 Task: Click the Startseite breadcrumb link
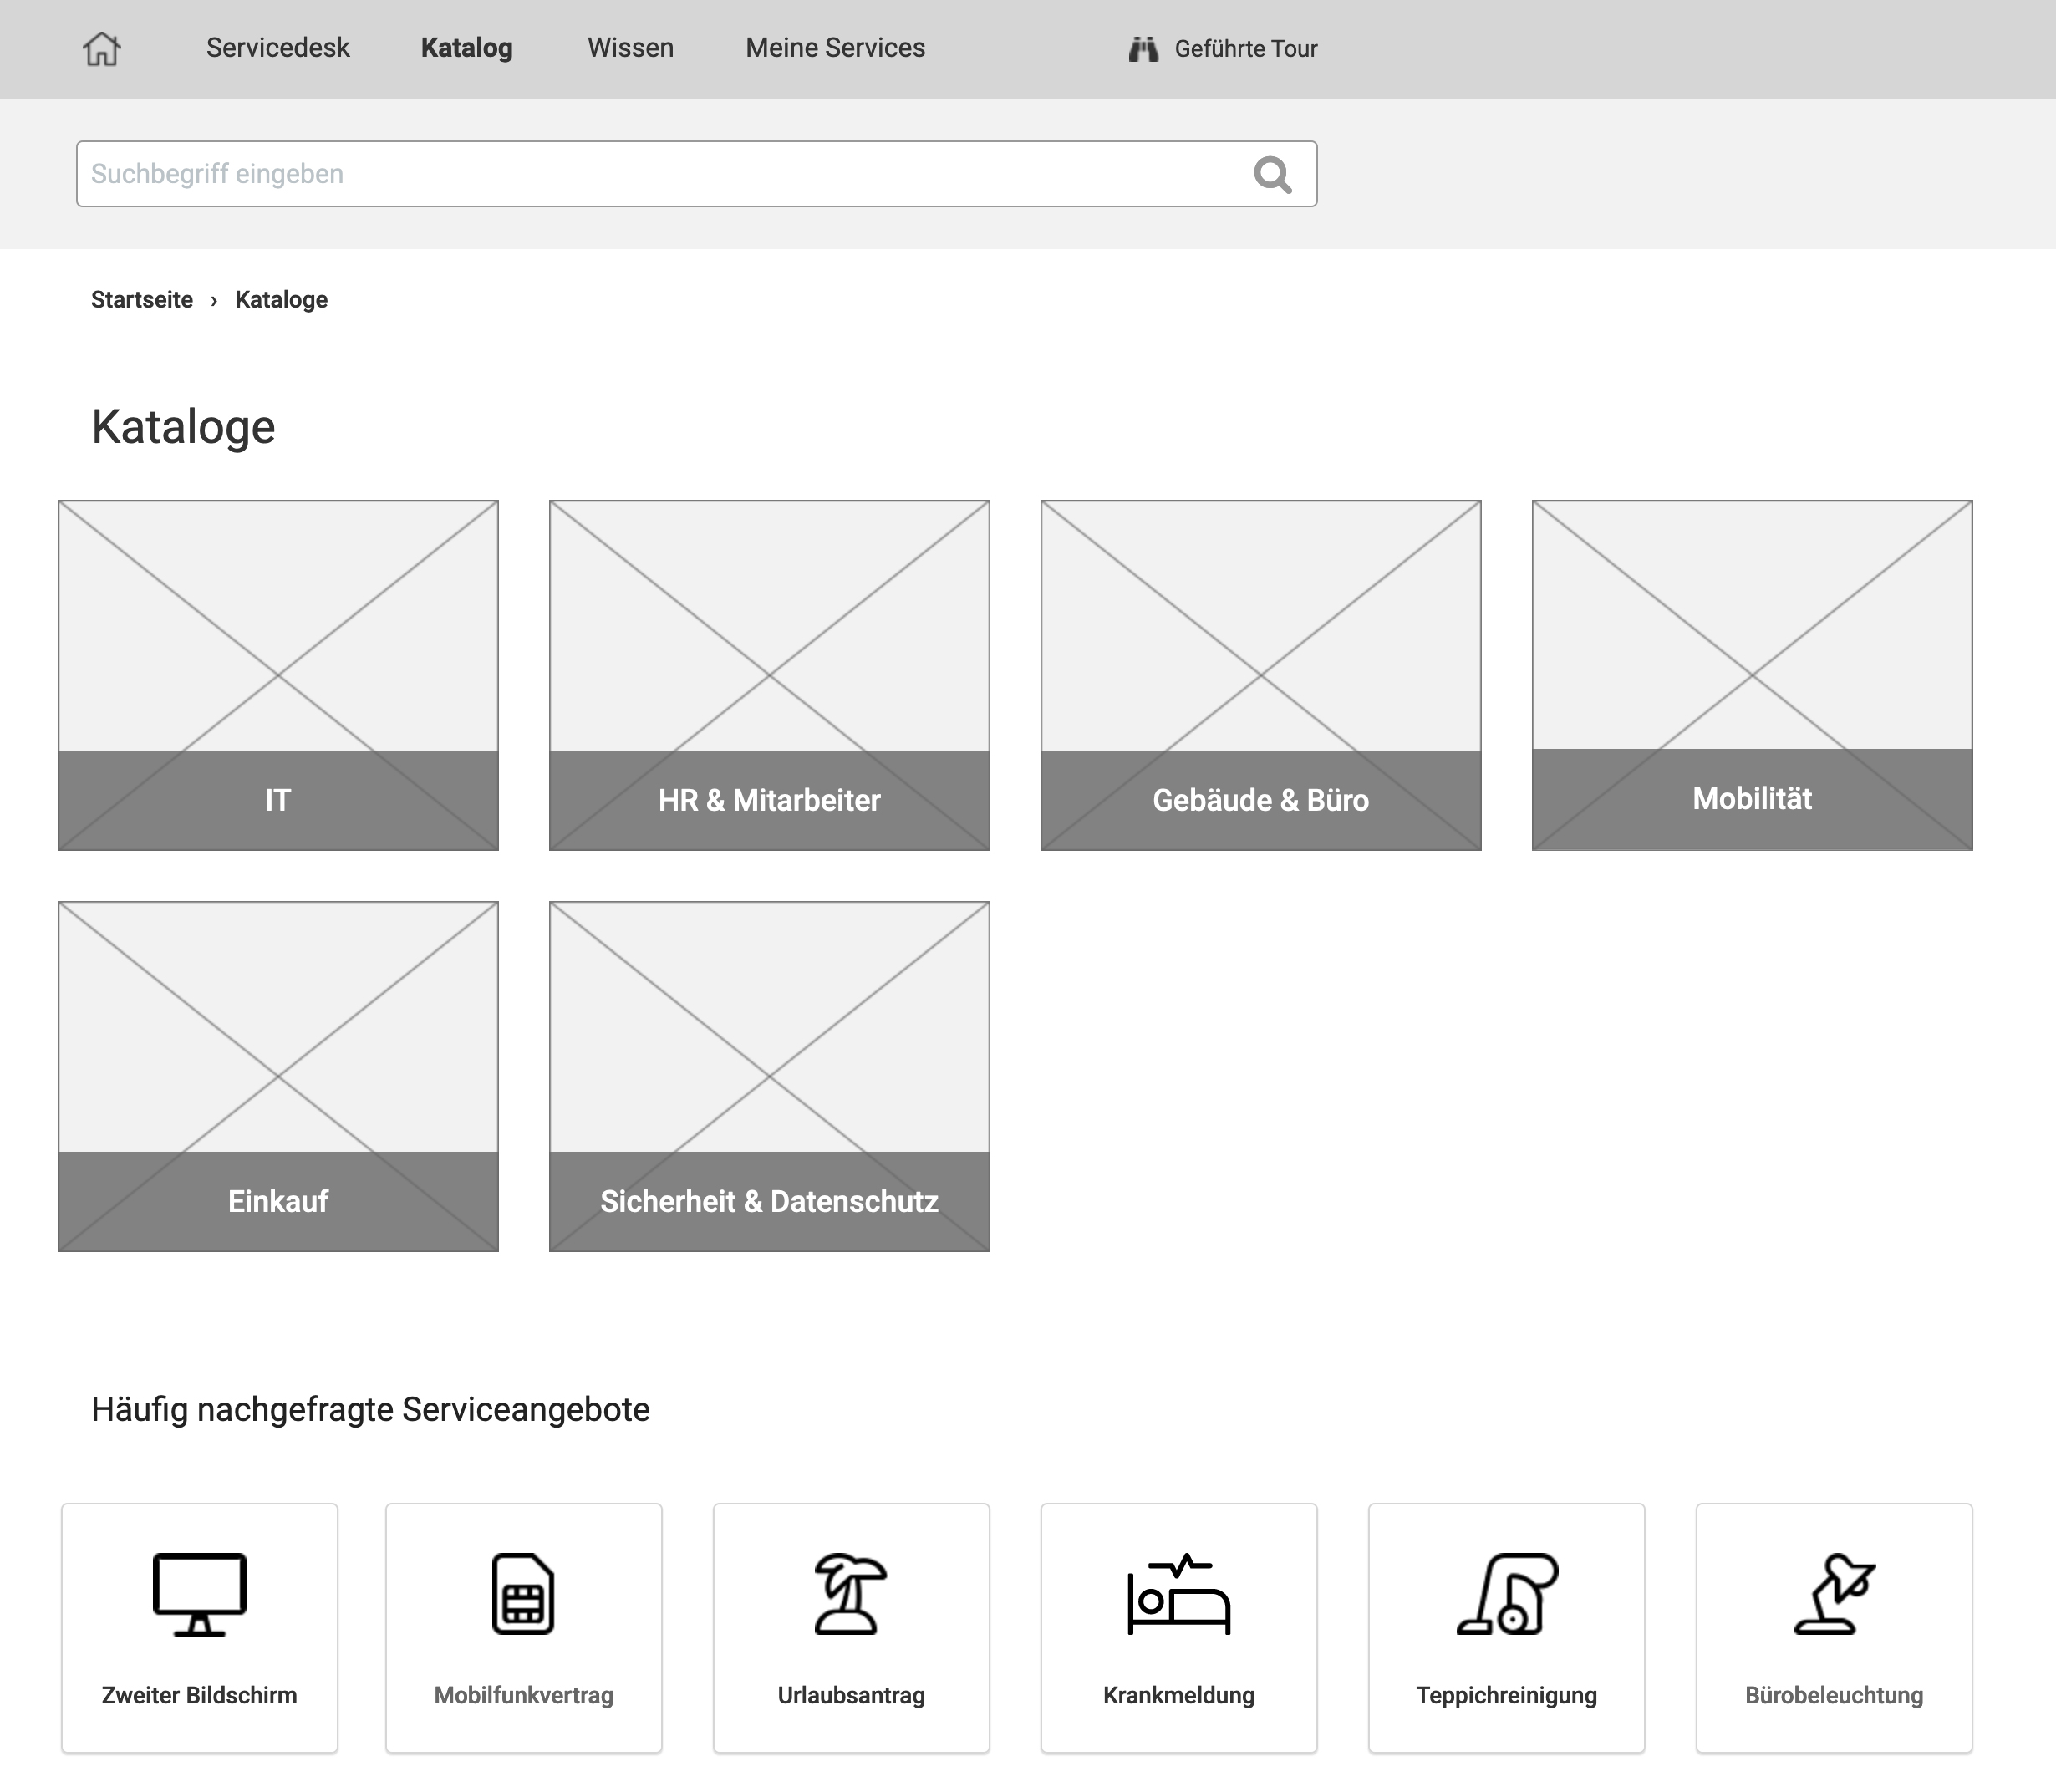pyautogui.click(x=141, y=299)
